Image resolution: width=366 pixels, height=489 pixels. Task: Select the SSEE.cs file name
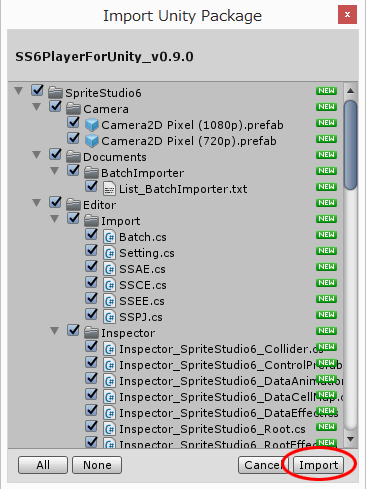coord(142,301)
